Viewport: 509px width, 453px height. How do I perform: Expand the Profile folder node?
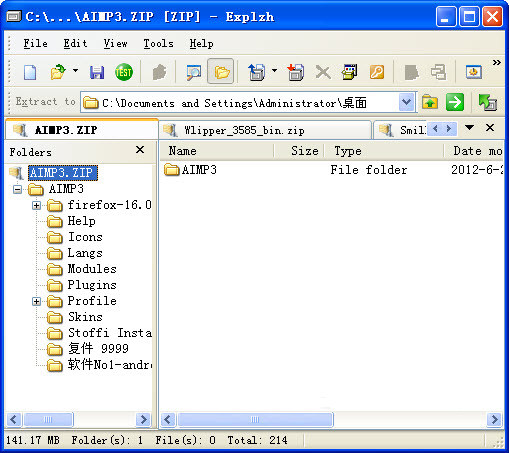point(36,301)
